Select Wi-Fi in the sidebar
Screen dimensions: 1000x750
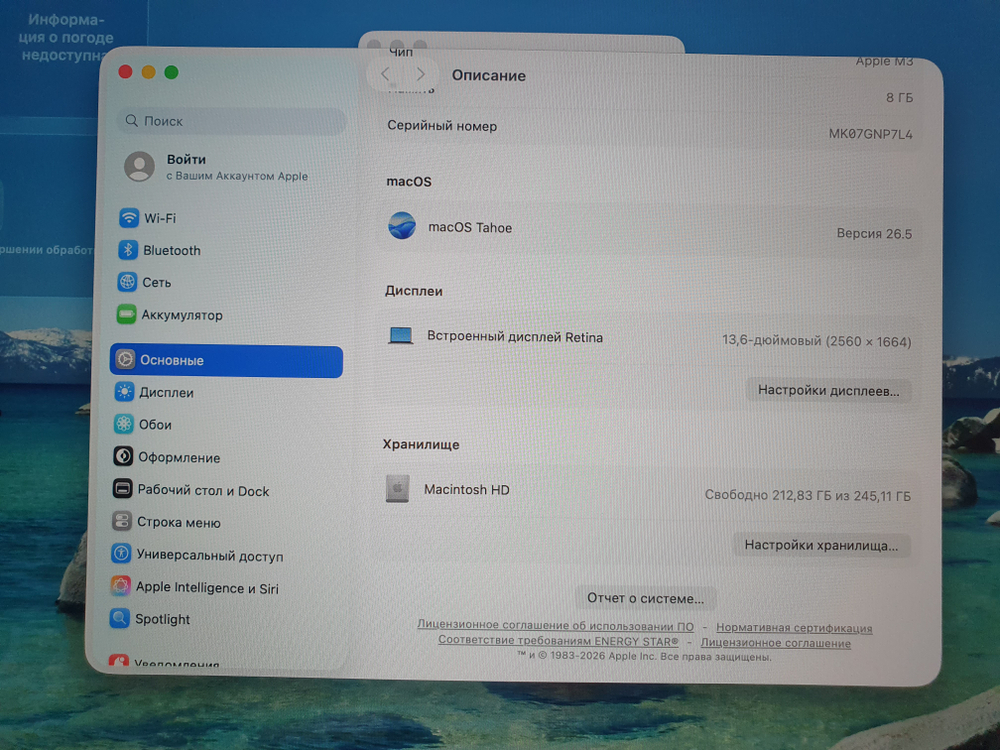159,218
